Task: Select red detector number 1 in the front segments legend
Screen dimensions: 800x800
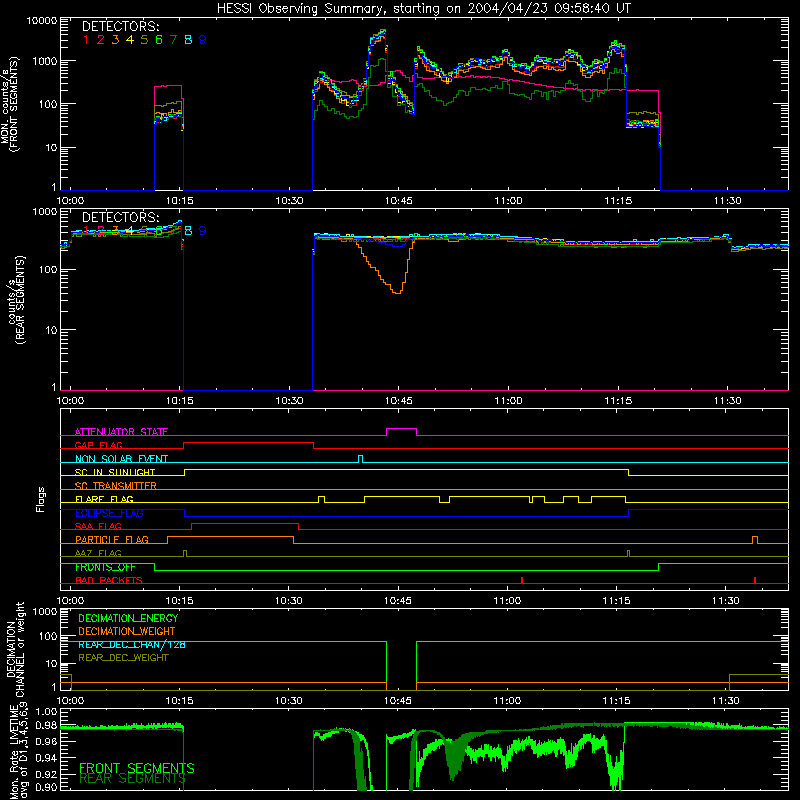Action: [x=86, y=40]
